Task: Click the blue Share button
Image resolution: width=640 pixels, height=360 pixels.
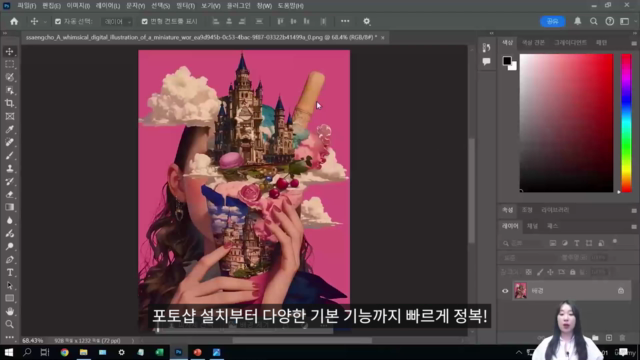Action: click(x=552, y=21)
